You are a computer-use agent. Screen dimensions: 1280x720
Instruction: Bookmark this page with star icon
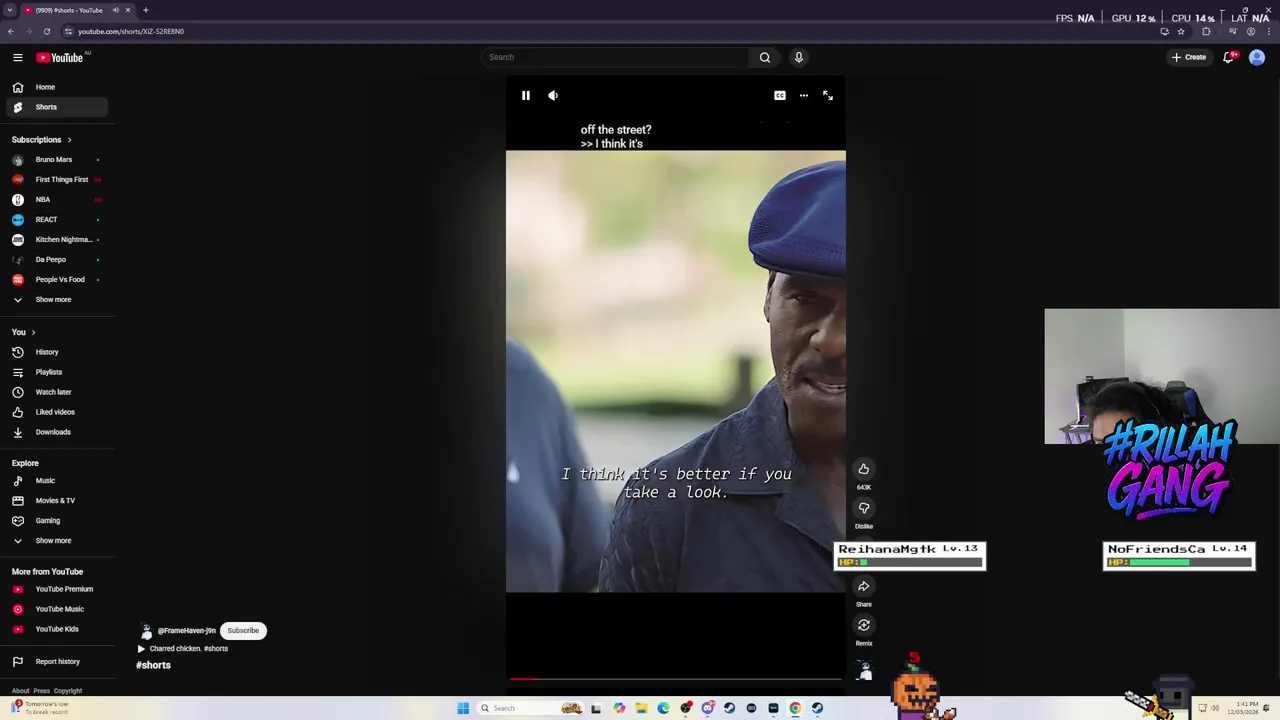click(1181, 31)
